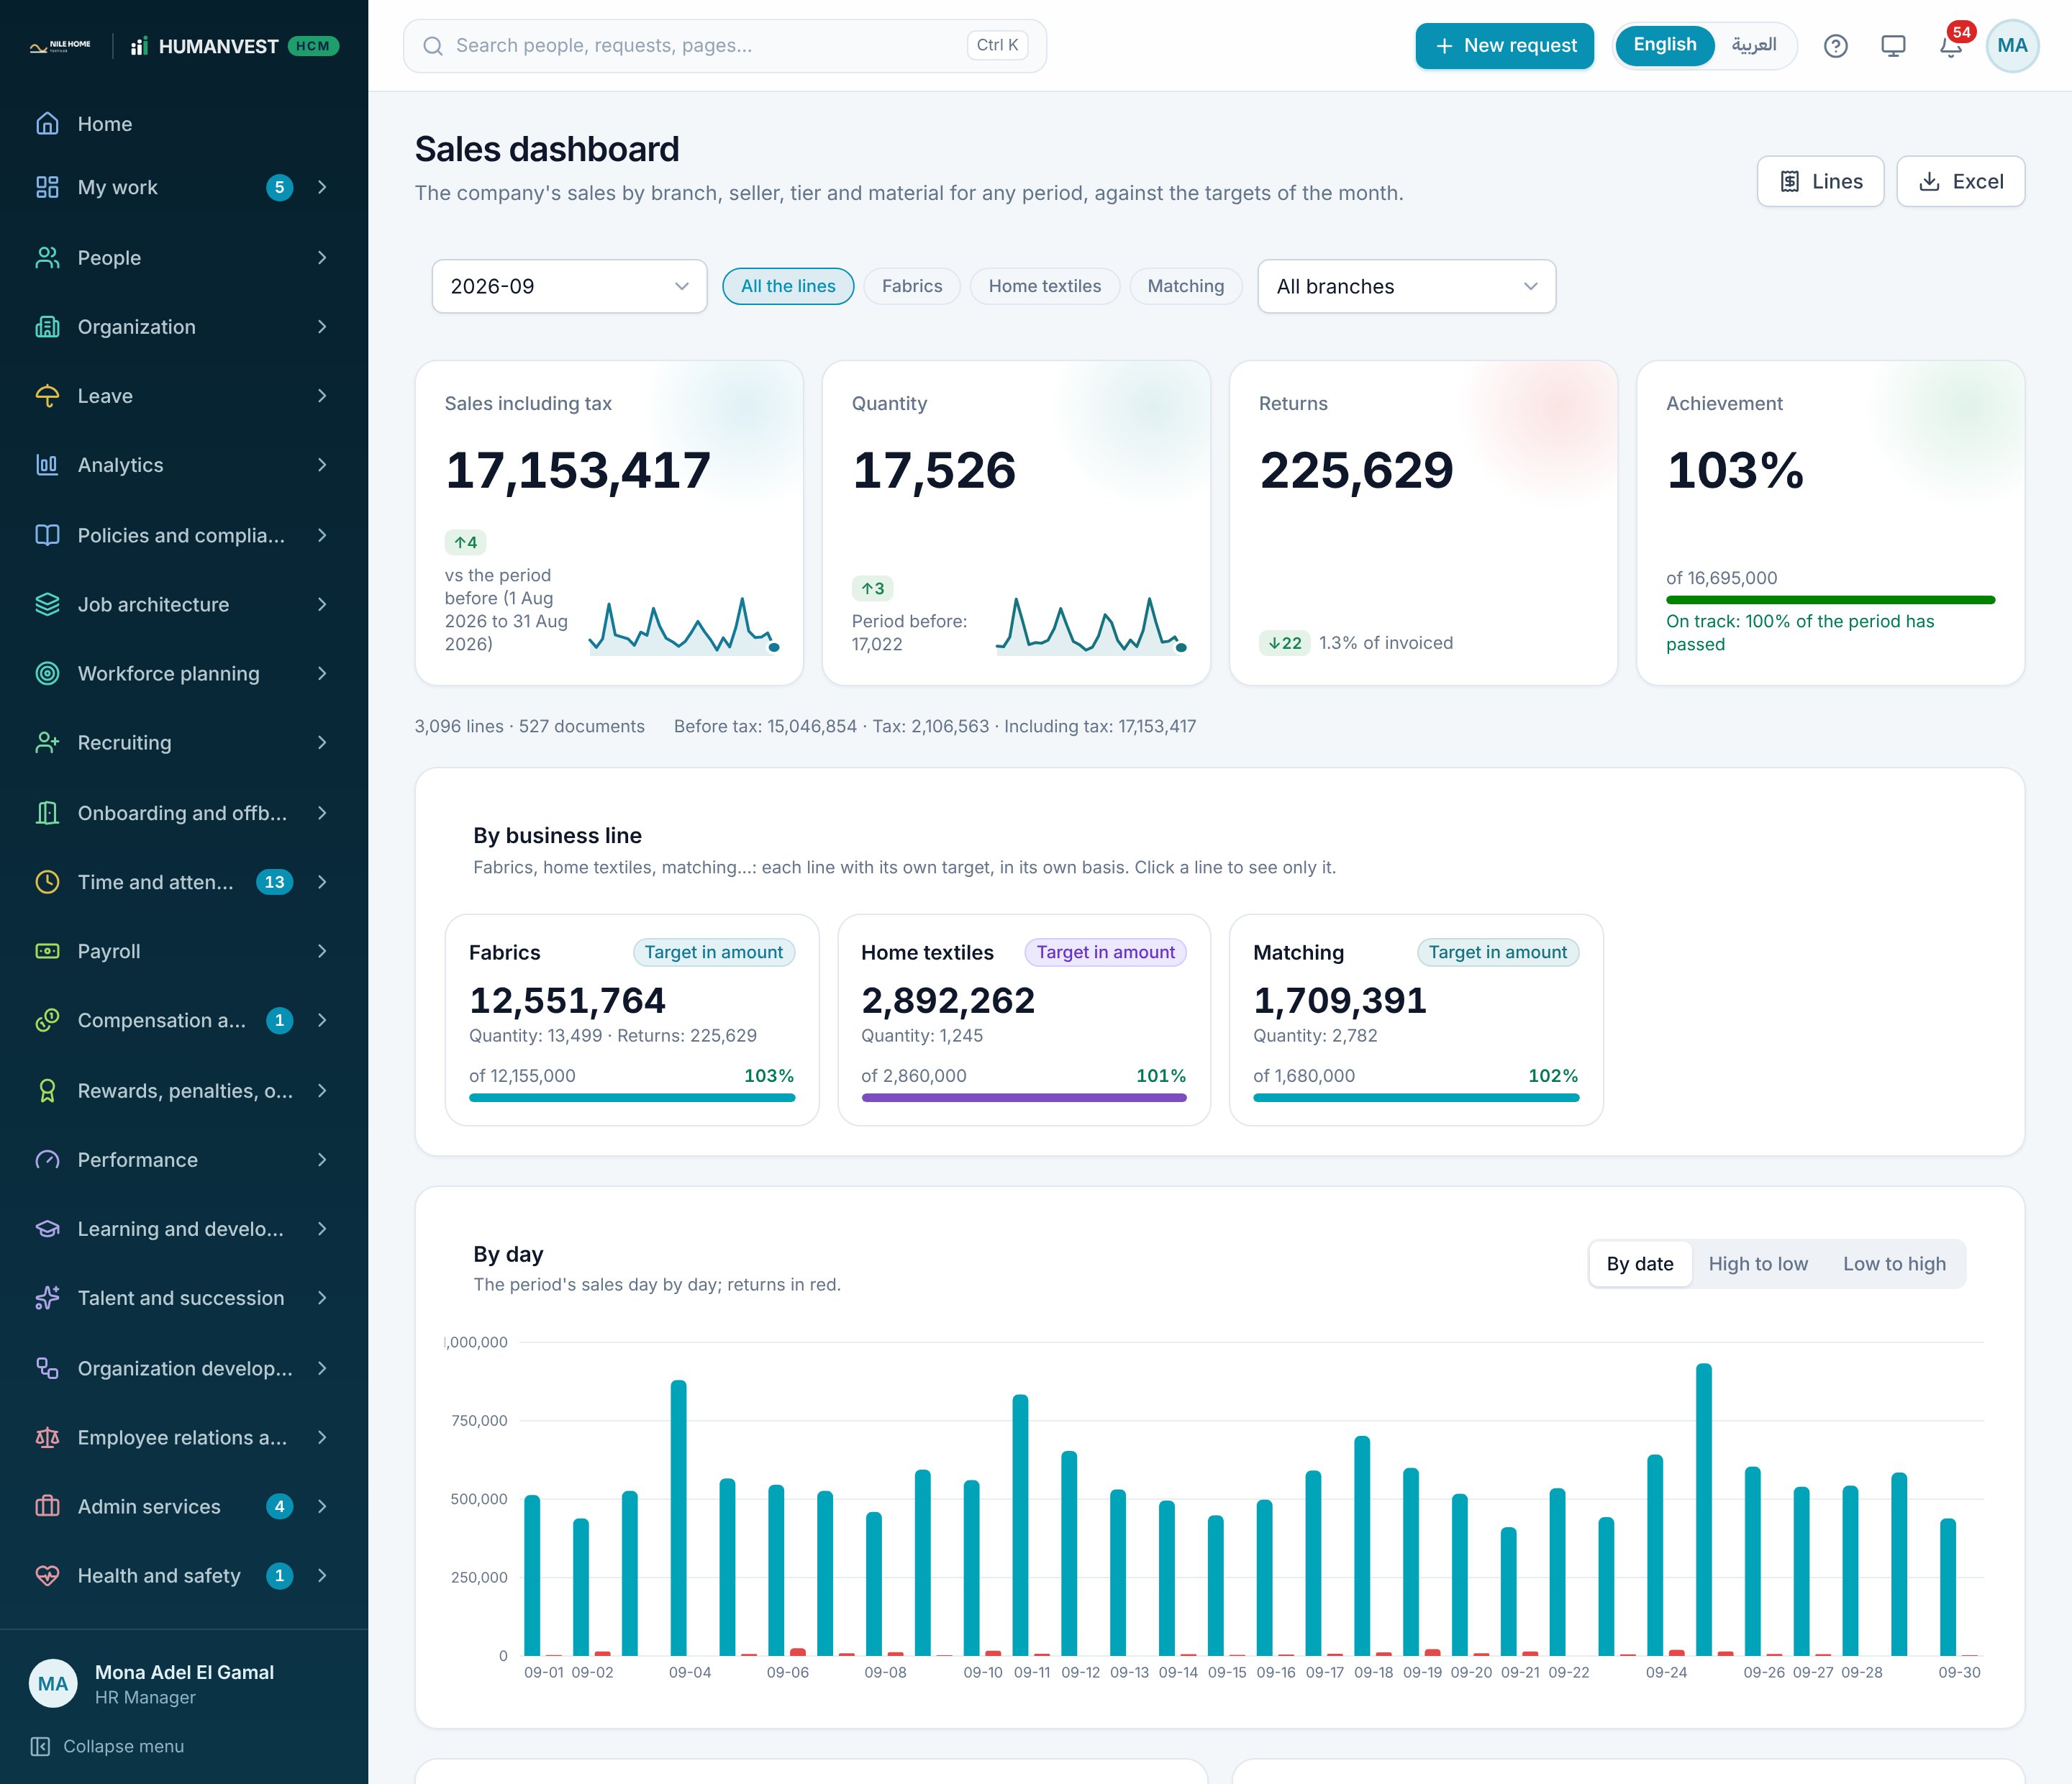
Task: Sort daily chart Low to high
Action: click(x=1894, y=1264)
